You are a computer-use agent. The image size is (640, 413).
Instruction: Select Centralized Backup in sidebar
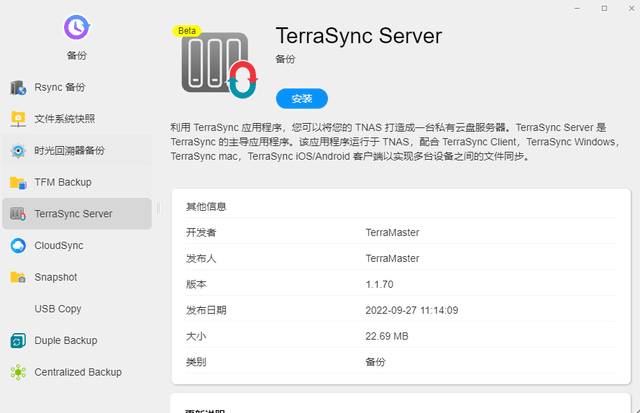(x=78, y=372)
